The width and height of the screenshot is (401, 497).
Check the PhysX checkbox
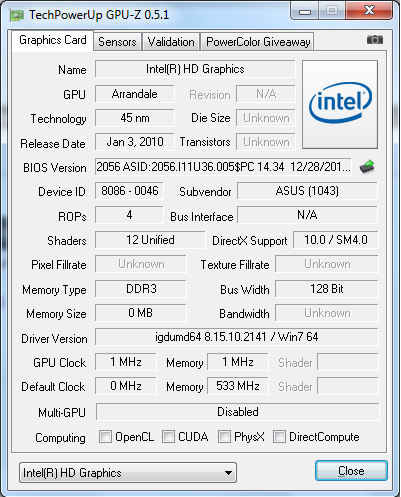coord(224,436)
